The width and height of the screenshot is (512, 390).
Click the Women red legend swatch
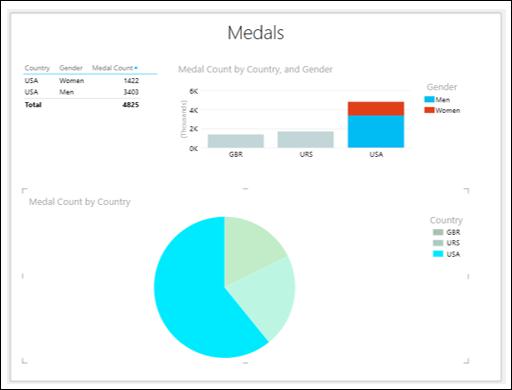click(429, 110)
